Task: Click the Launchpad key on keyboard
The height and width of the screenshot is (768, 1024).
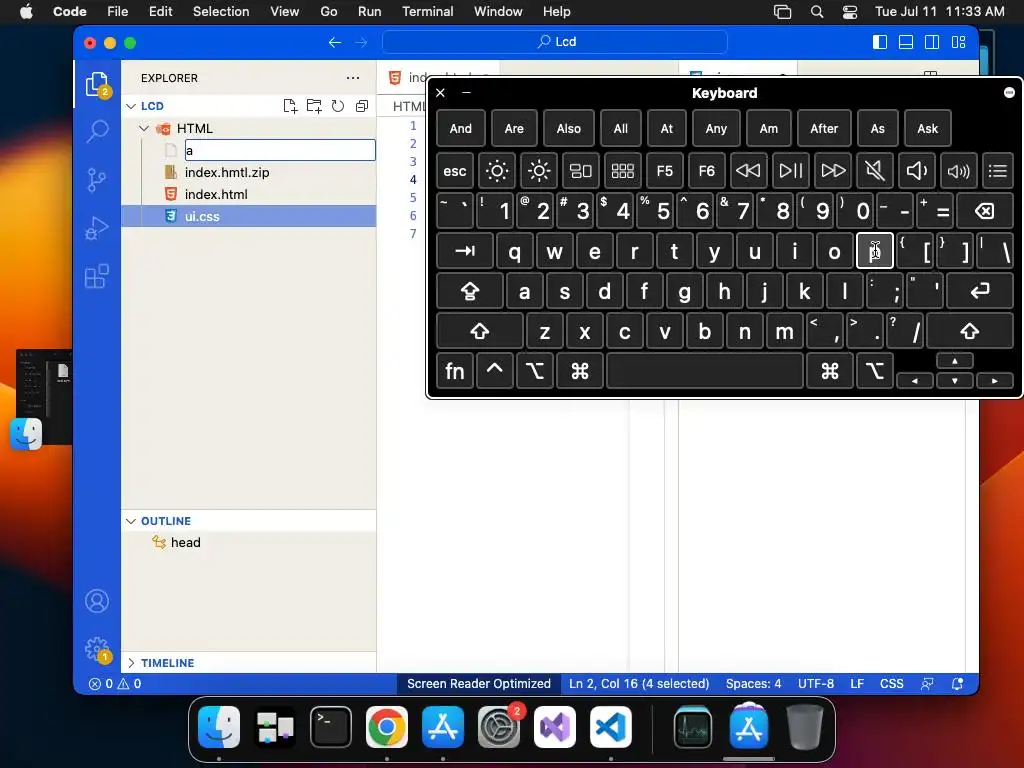Action: point(622,171)
